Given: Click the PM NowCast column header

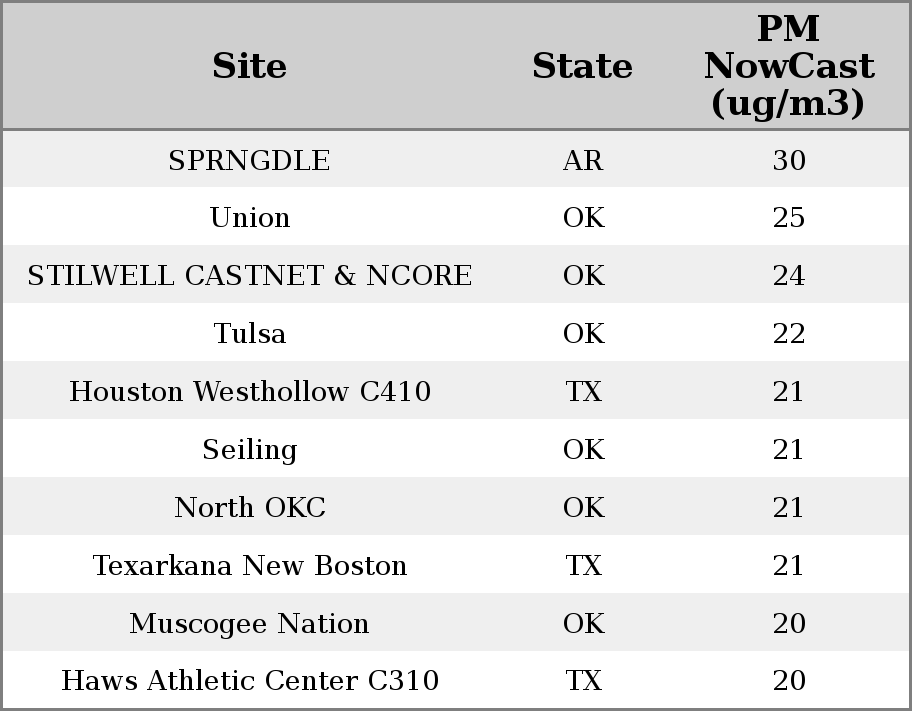Looking at the screenshot, I should 788,66.
